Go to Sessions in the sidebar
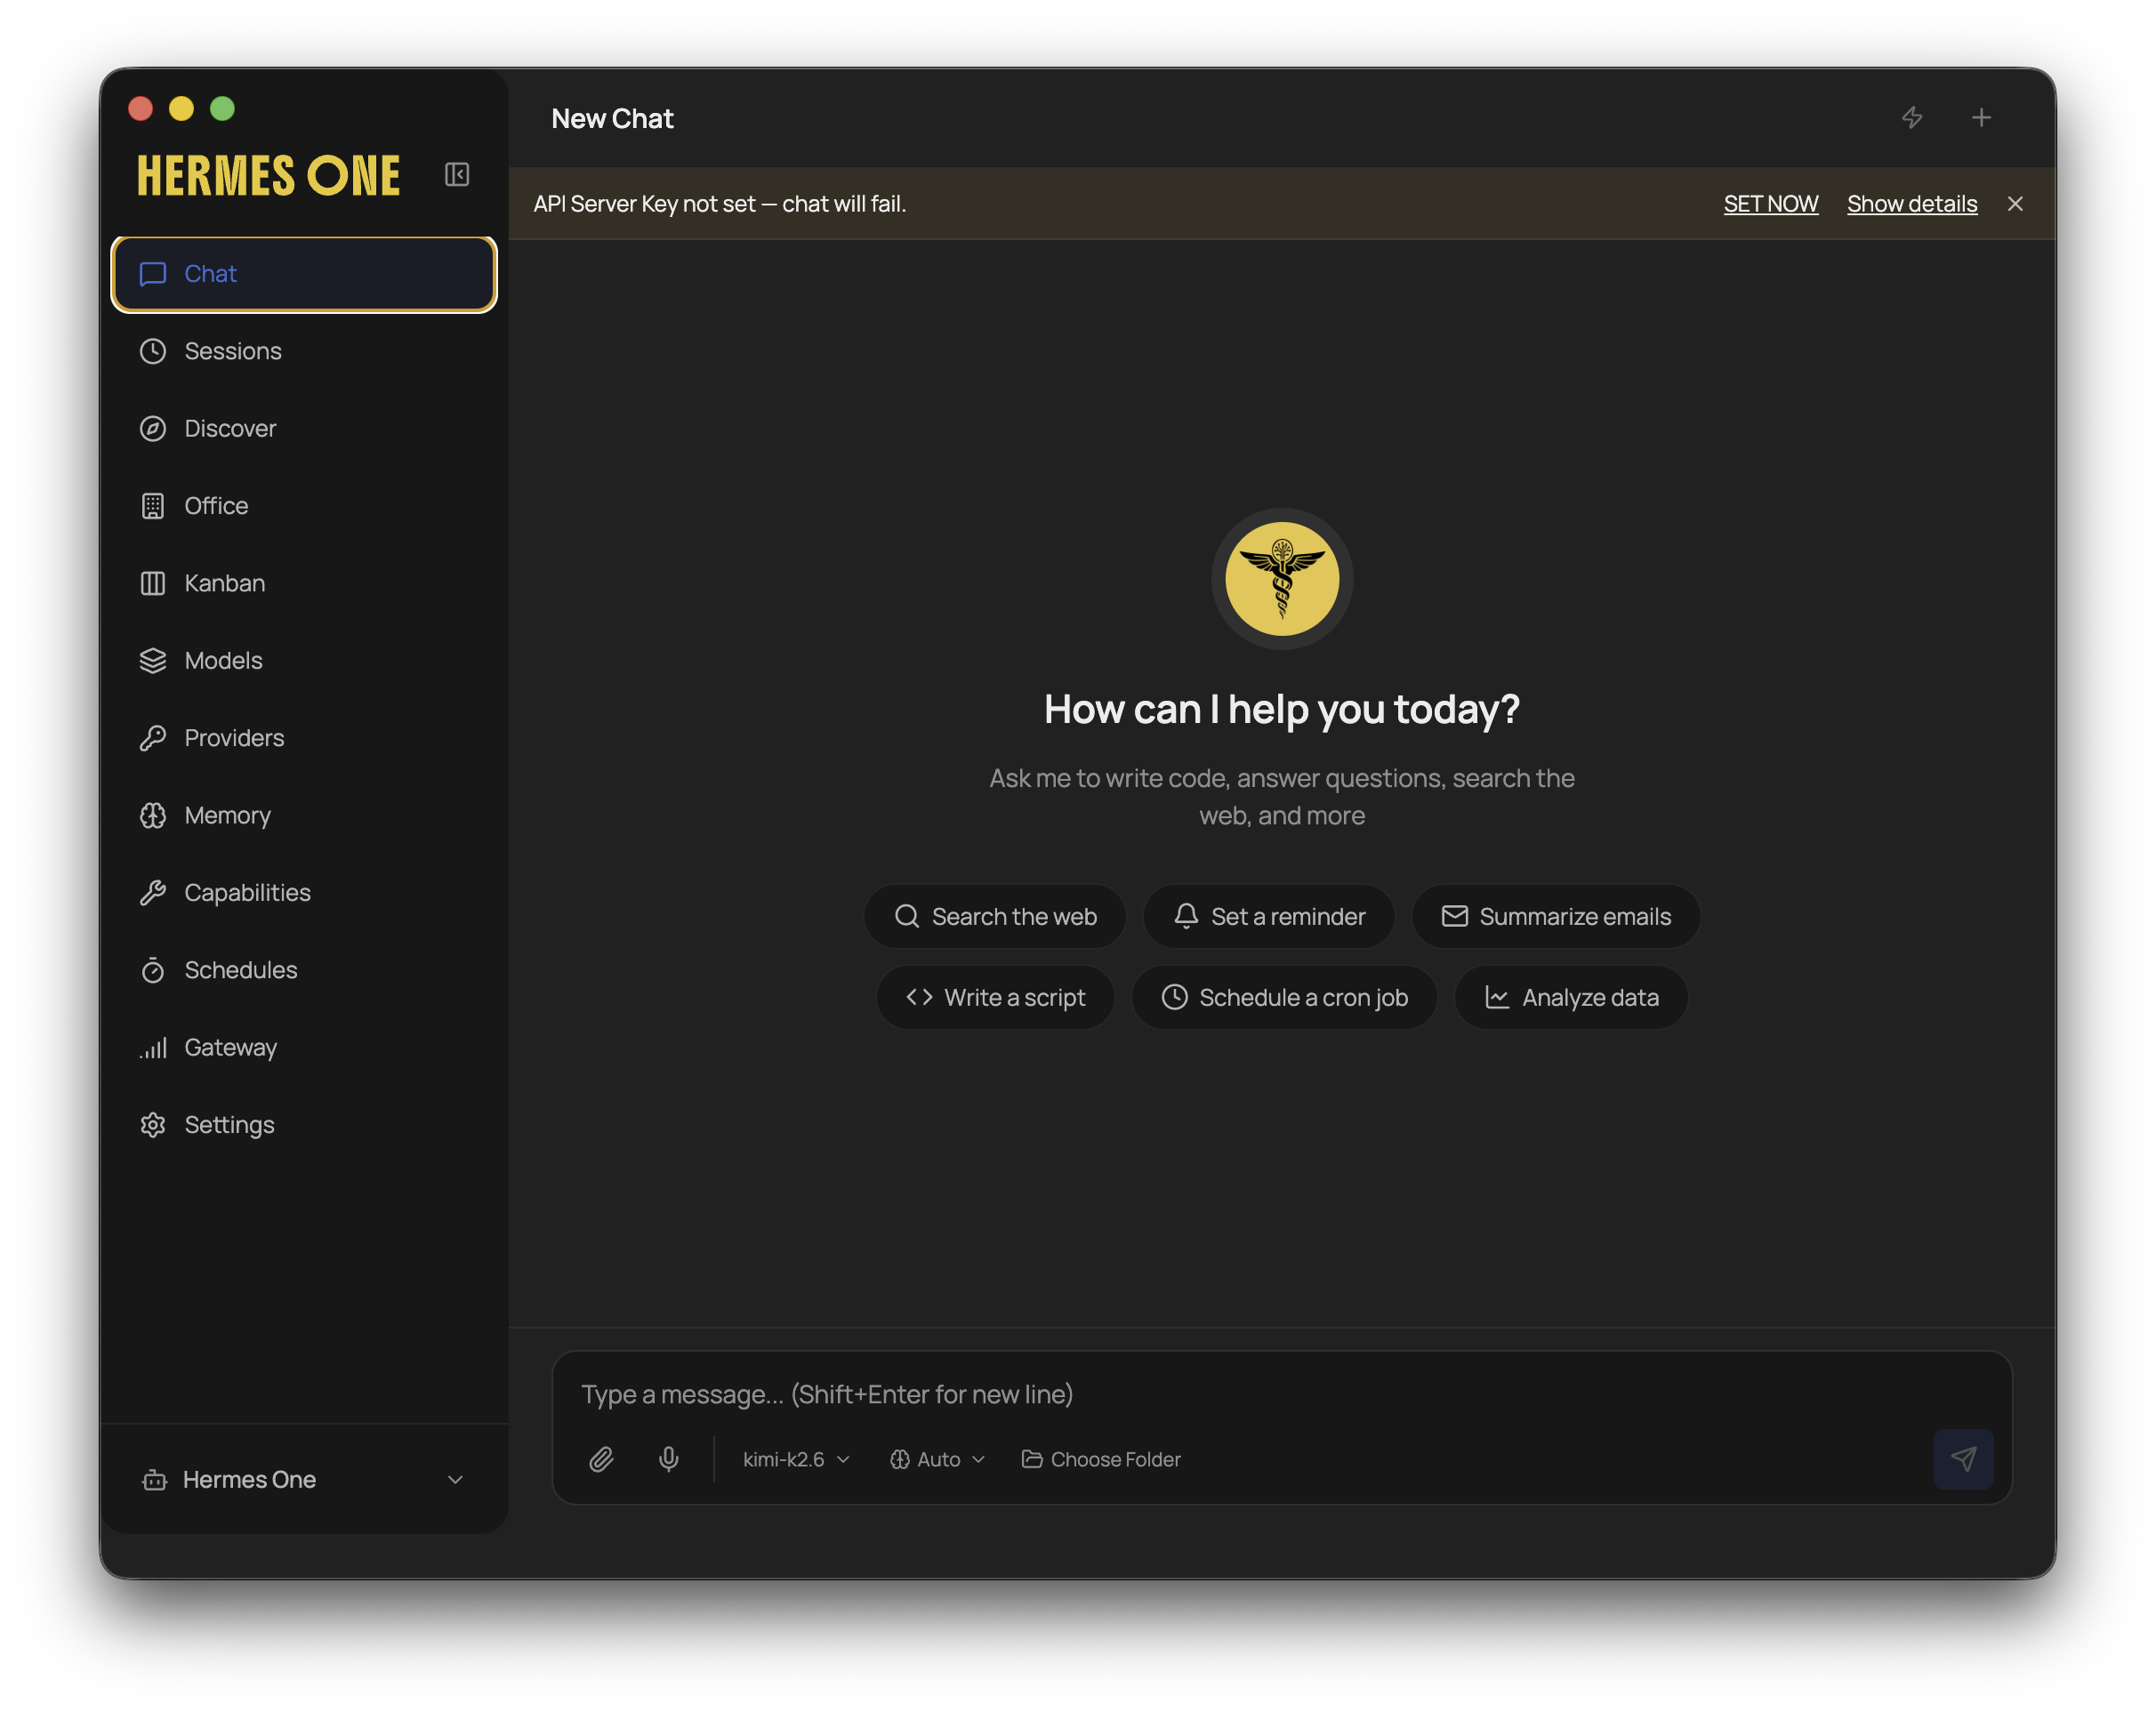This screenshot has height=1711, width=2156. (x=304, y=351)
